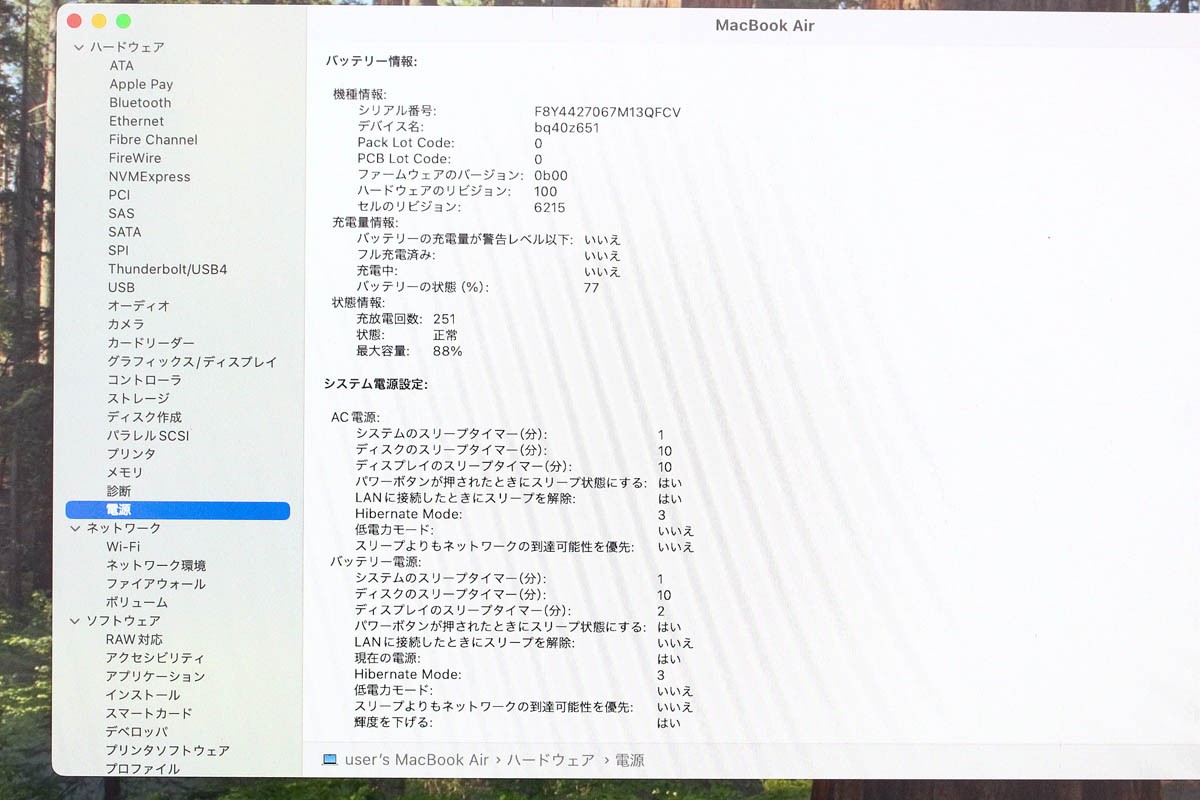Collapse the ソフトウェア section chevron
This screenshot has width=1200, height=800.
click(x=75, y=621)
